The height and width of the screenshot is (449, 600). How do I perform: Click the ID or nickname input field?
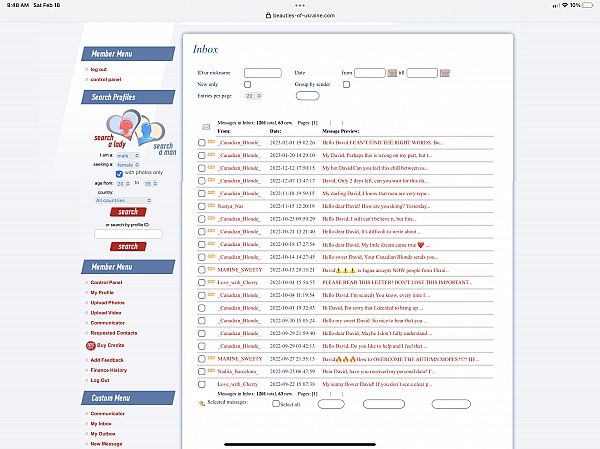pos(262,73)
